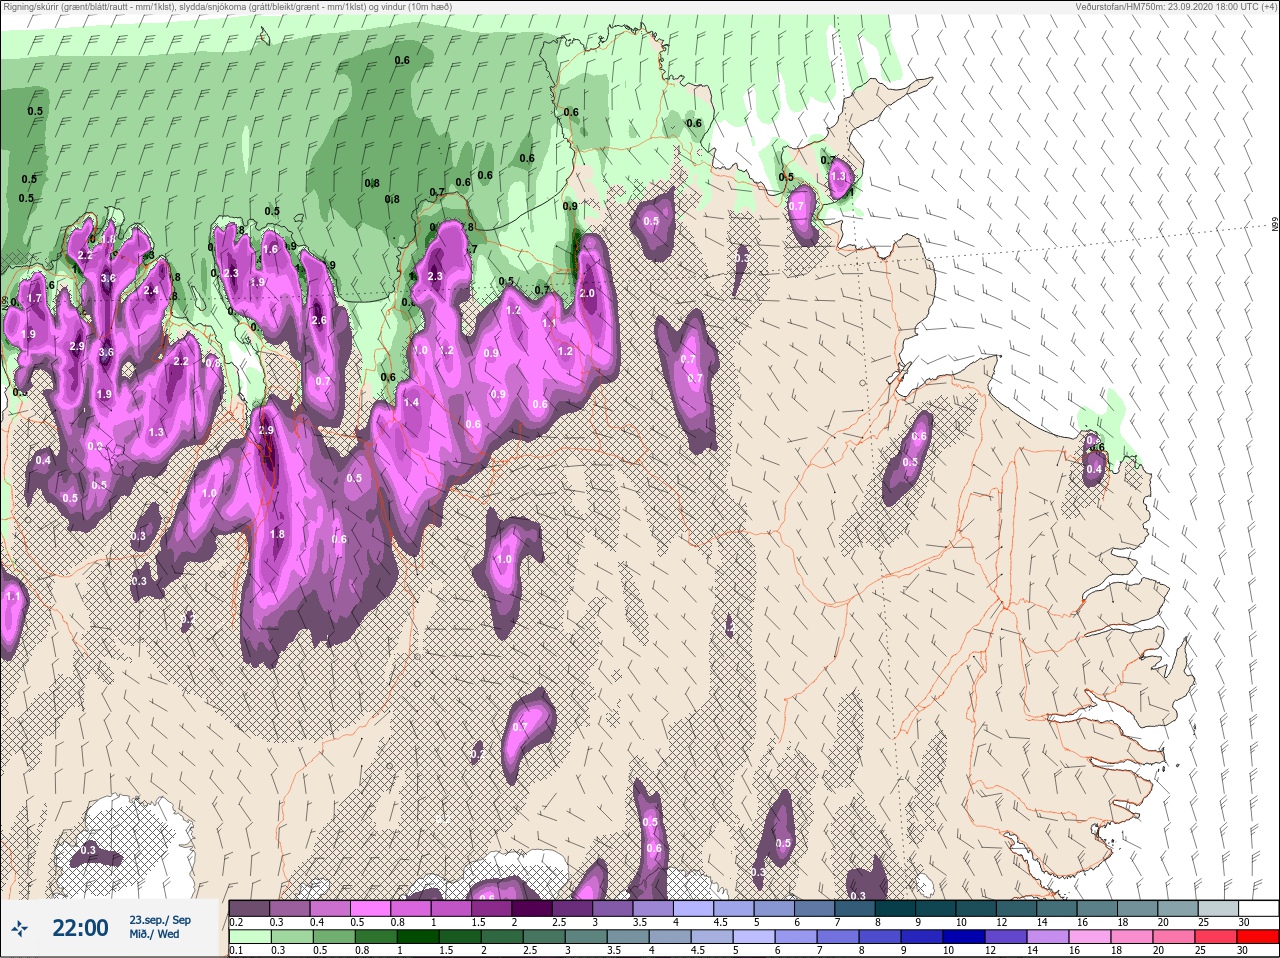Click the 'Mið./ Wed' weekday text

154,934
